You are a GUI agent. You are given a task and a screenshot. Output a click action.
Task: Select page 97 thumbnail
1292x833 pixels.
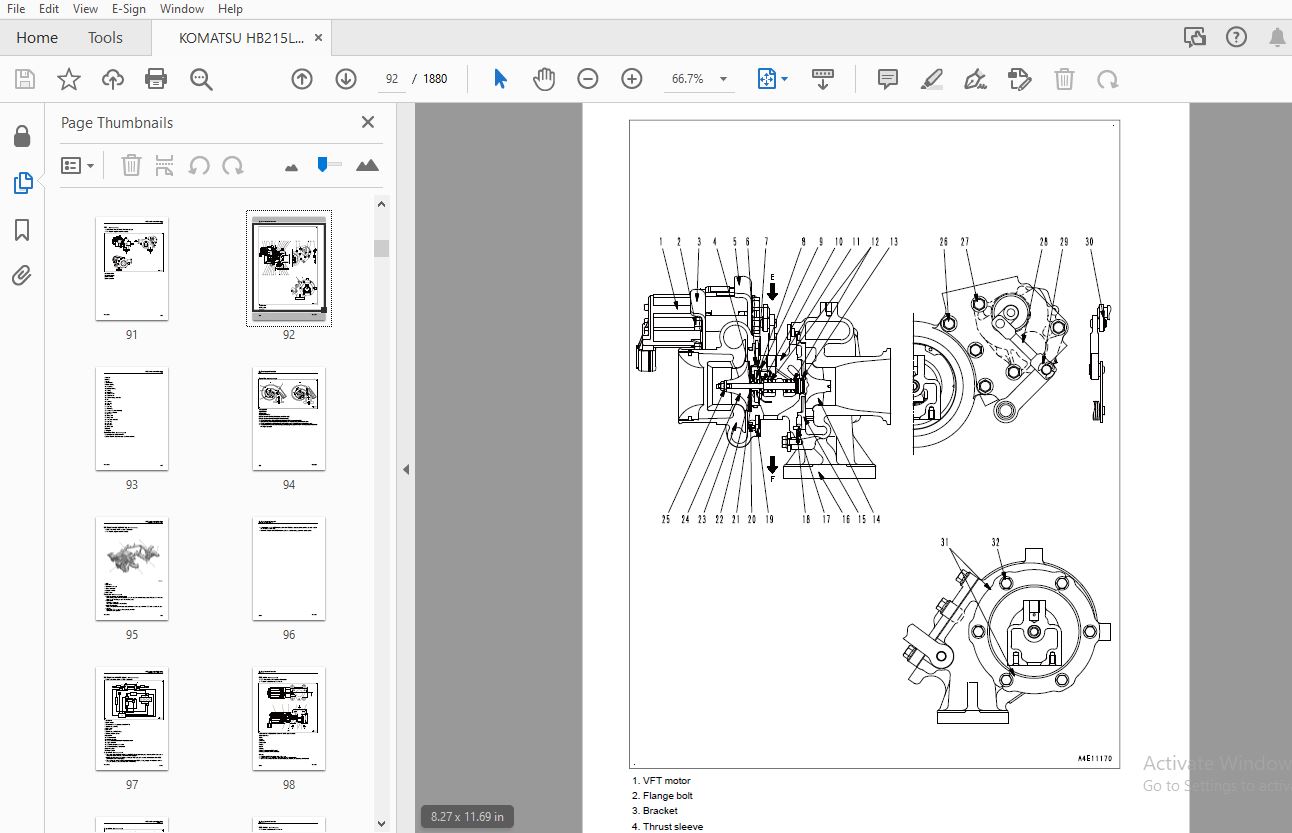coord(132,718)
